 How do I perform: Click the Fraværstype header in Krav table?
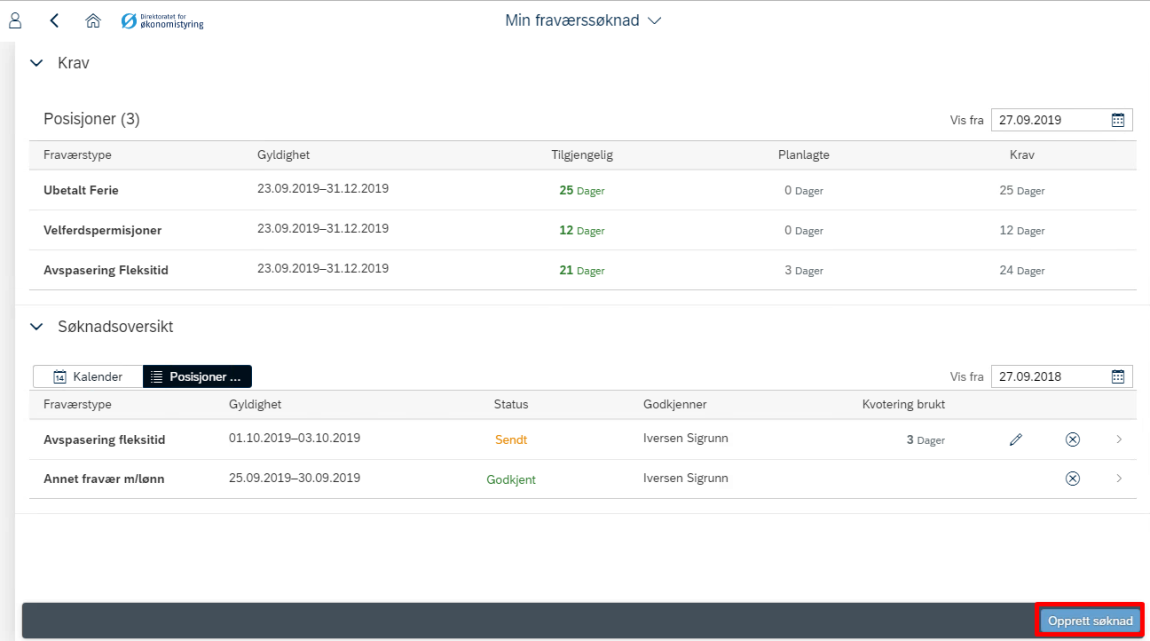pos(77,155)
